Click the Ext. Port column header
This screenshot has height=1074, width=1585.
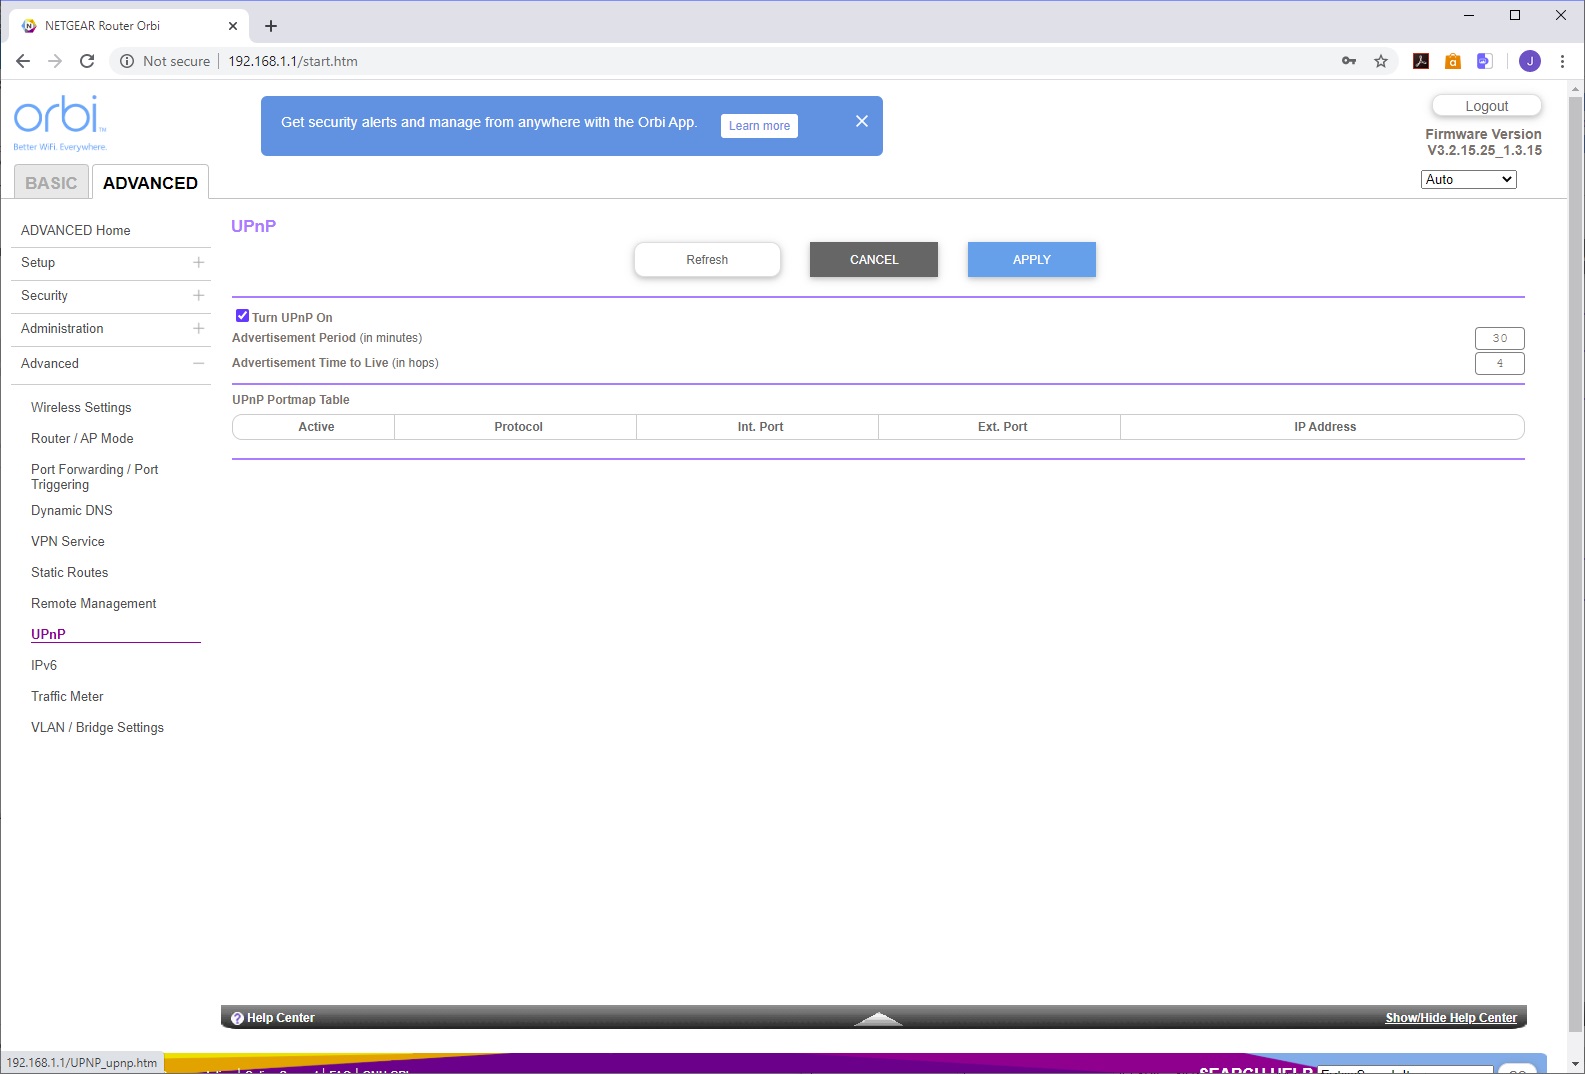coord(1002,427)
